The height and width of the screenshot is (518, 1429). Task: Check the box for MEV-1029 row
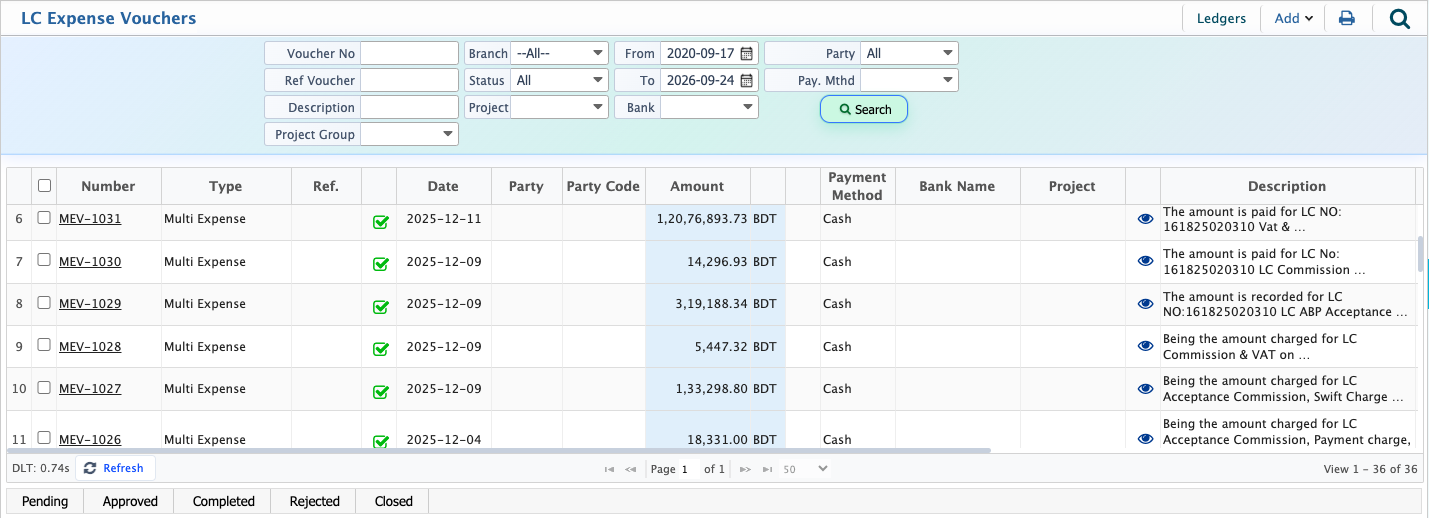click(43, 301)
